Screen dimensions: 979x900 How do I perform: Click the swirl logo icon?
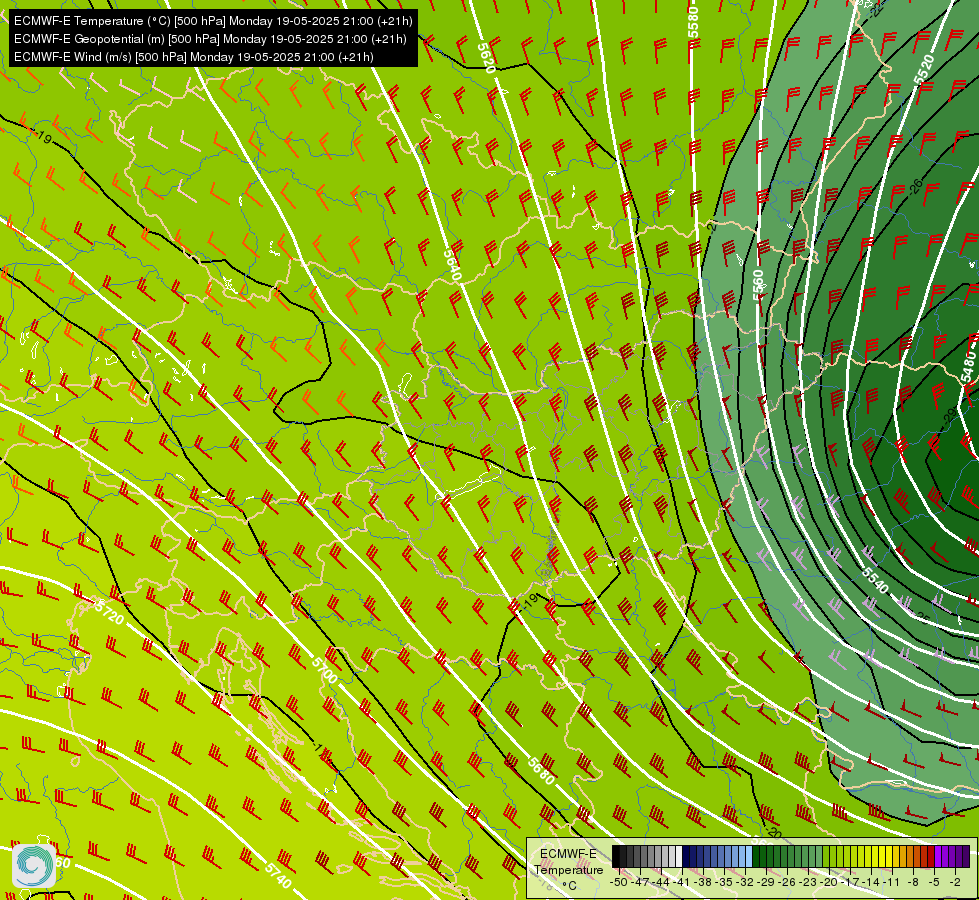[33, 865]
